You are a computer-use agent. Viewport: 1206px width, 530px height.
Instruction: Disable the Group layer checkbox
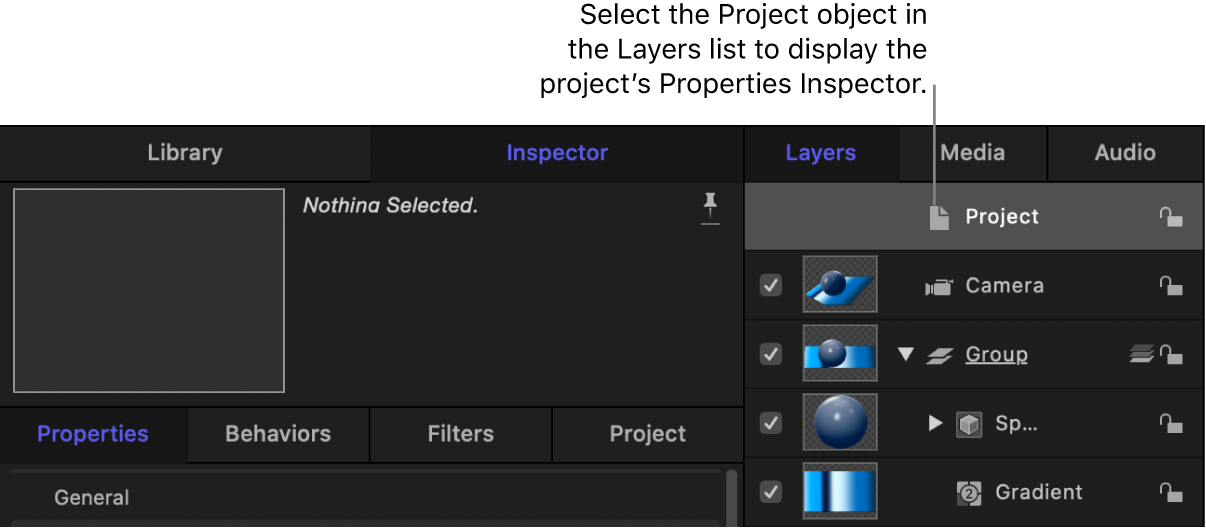point(771,354)
